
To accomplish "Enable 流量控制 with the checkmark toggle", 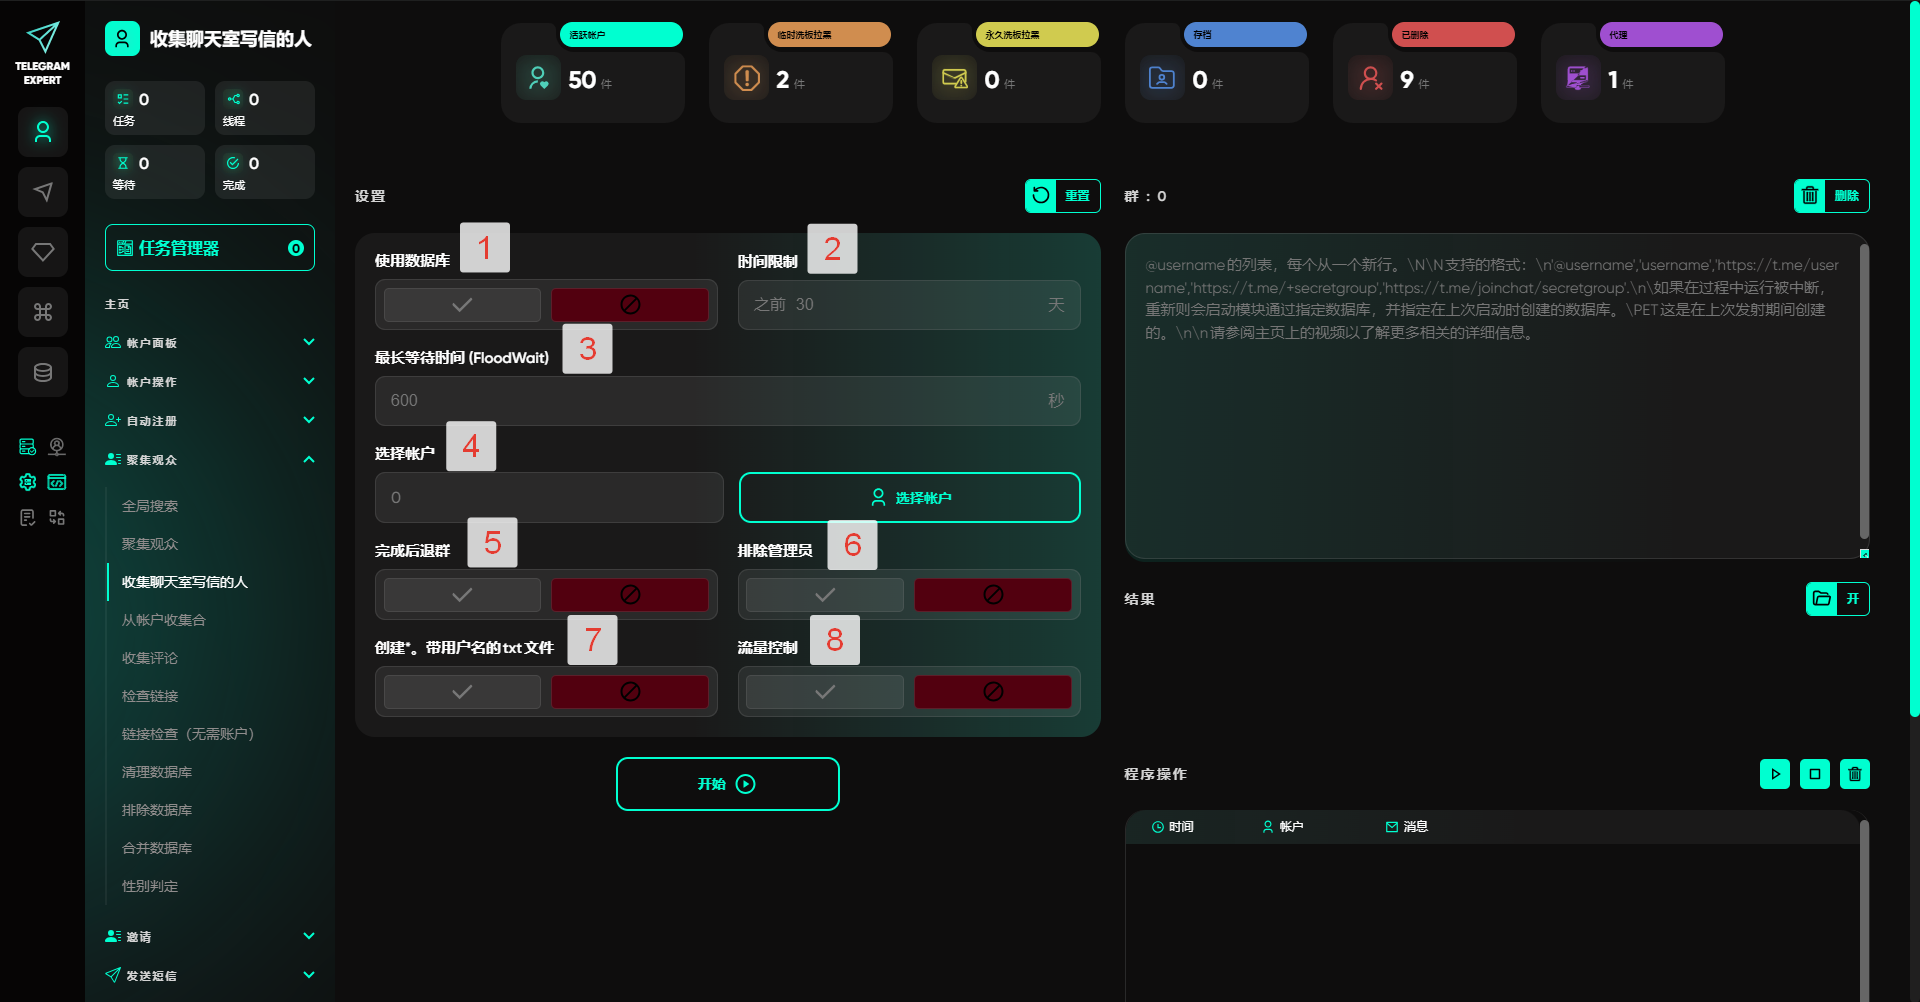I will pyautogui.click(x=824, y=692).
